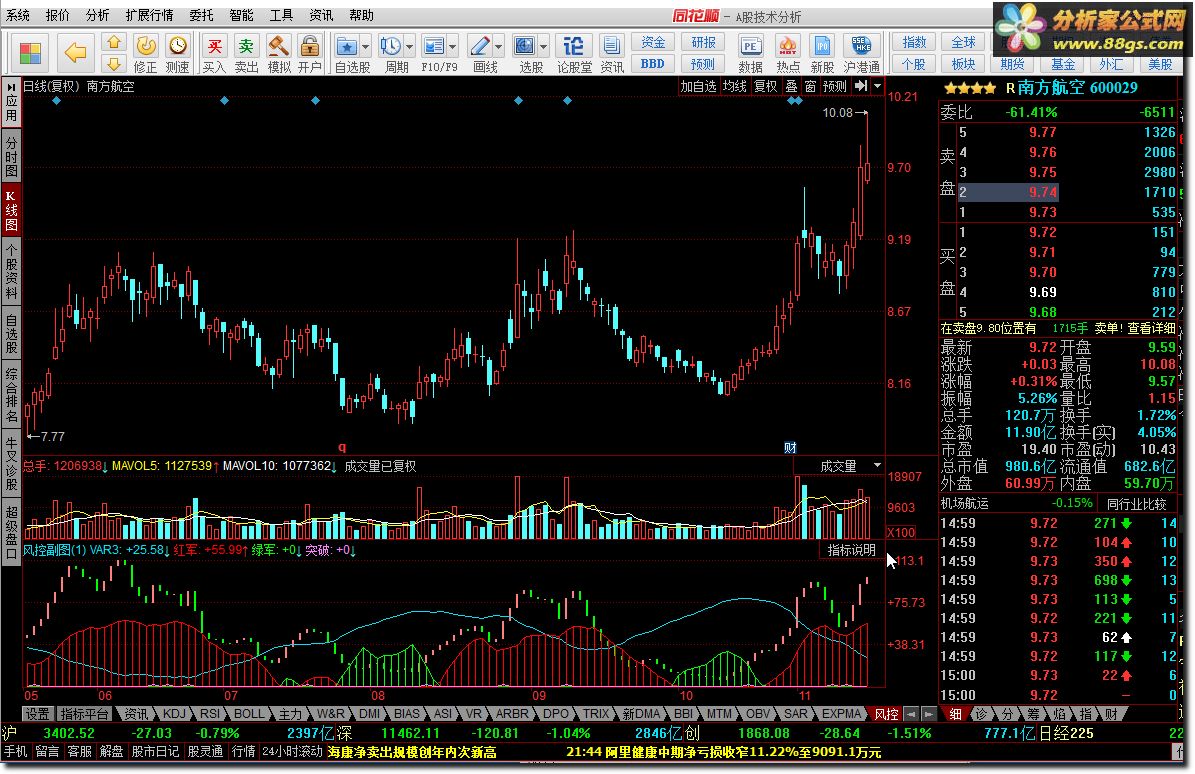Select the EXPMA indicator tab
1195x774 pixels.
(841, 714)
